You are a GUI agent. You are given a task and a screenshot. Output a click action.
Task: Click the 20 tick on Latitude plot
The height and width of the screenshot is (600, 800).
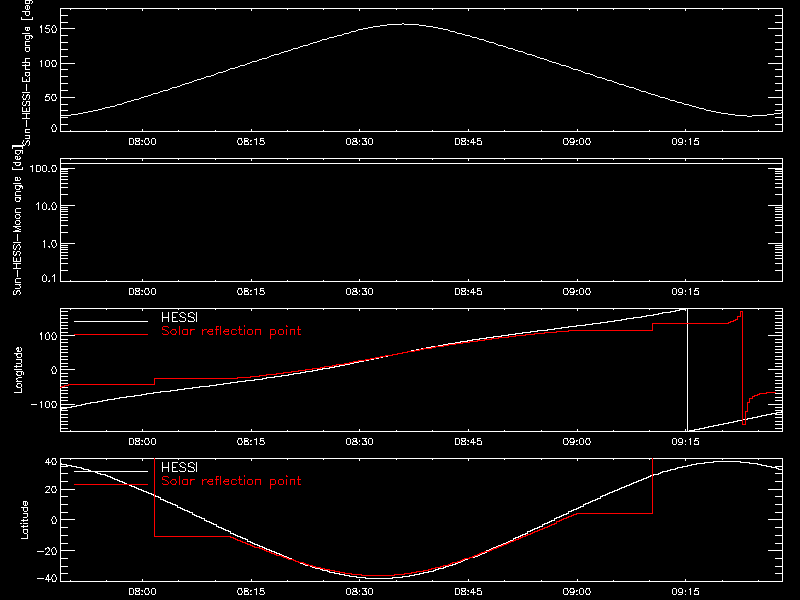point(51,489)
